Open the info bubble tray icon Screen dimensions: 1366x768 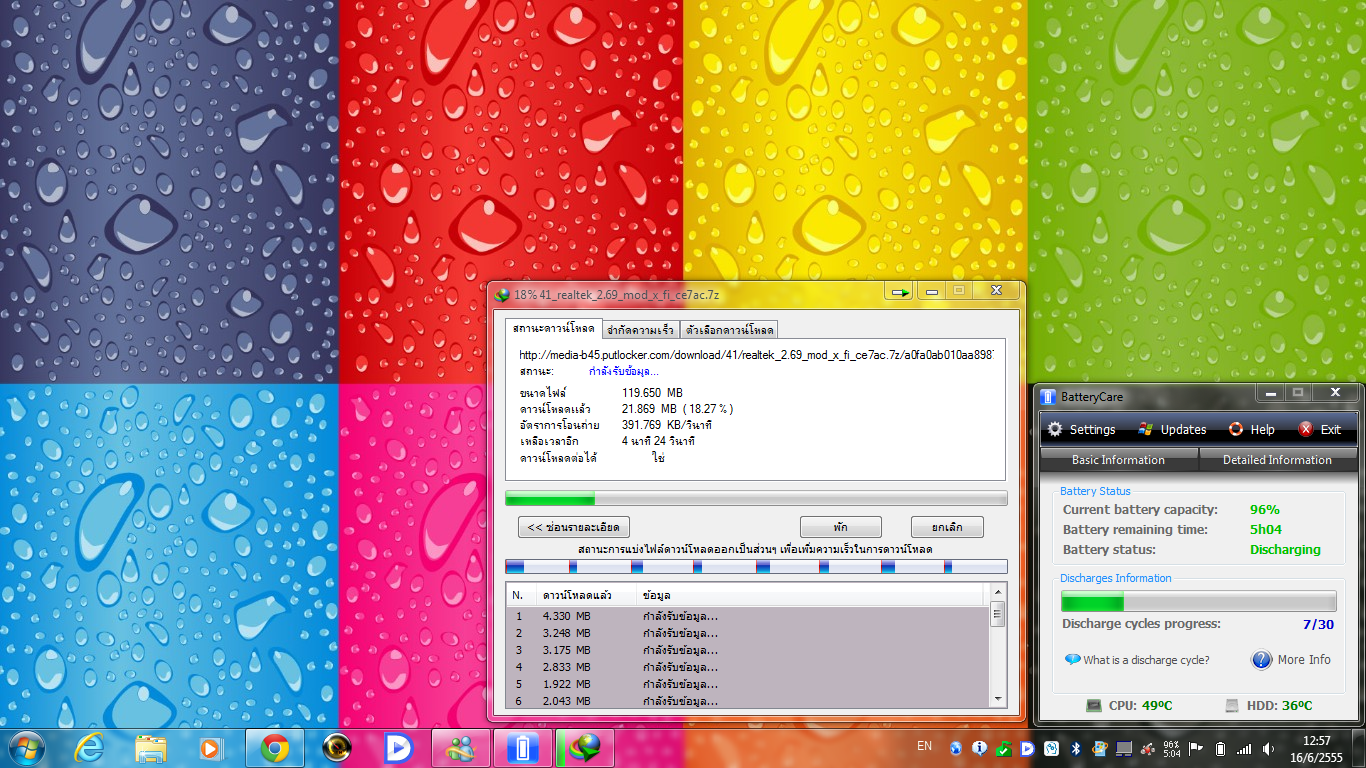980,748
